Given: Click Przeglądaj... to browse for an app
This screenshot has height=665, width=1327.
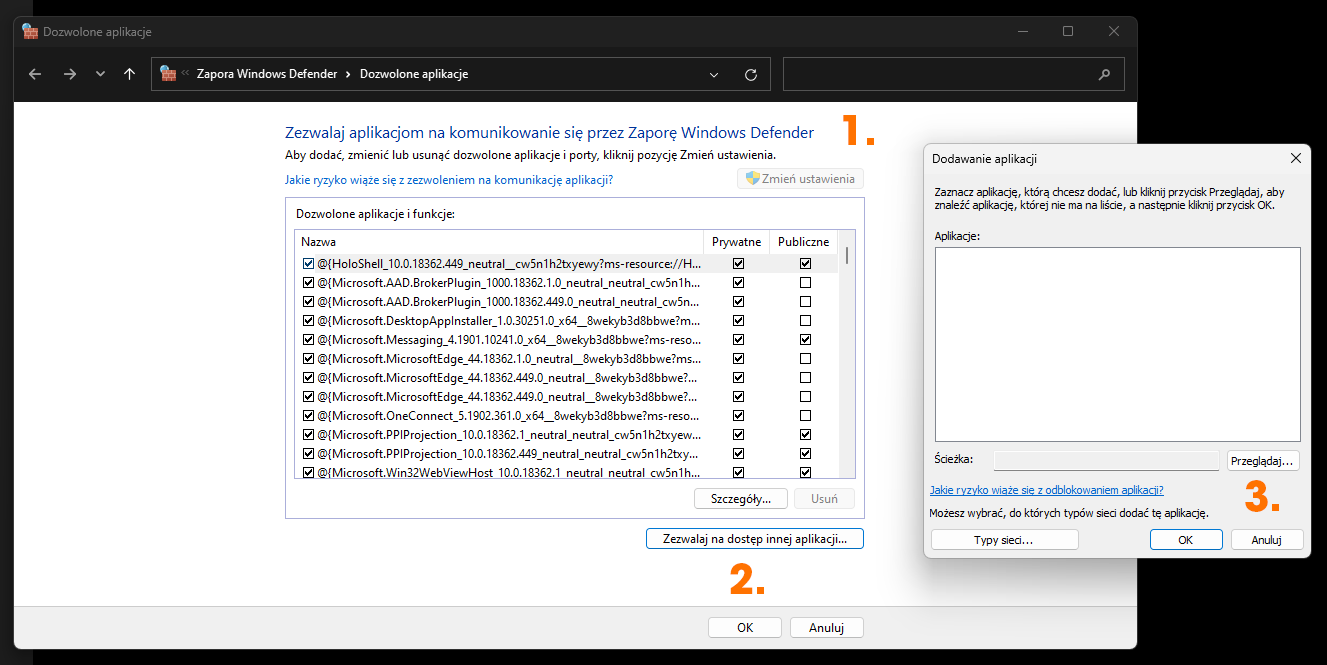Looking at the screenshot, I should (x=1264, y=460).
